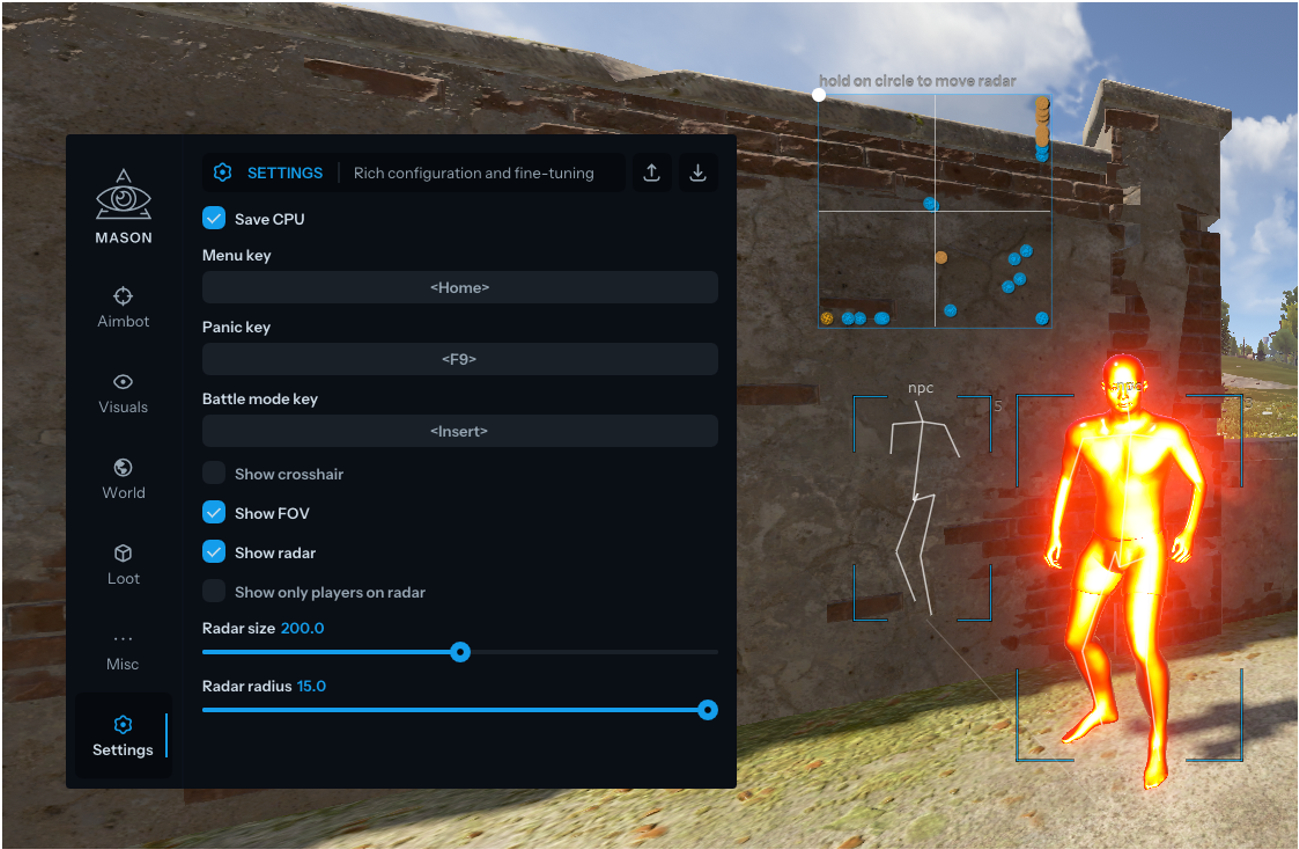
Task: Click the Battle mode key binding field
Action: (x=459, y=431)
